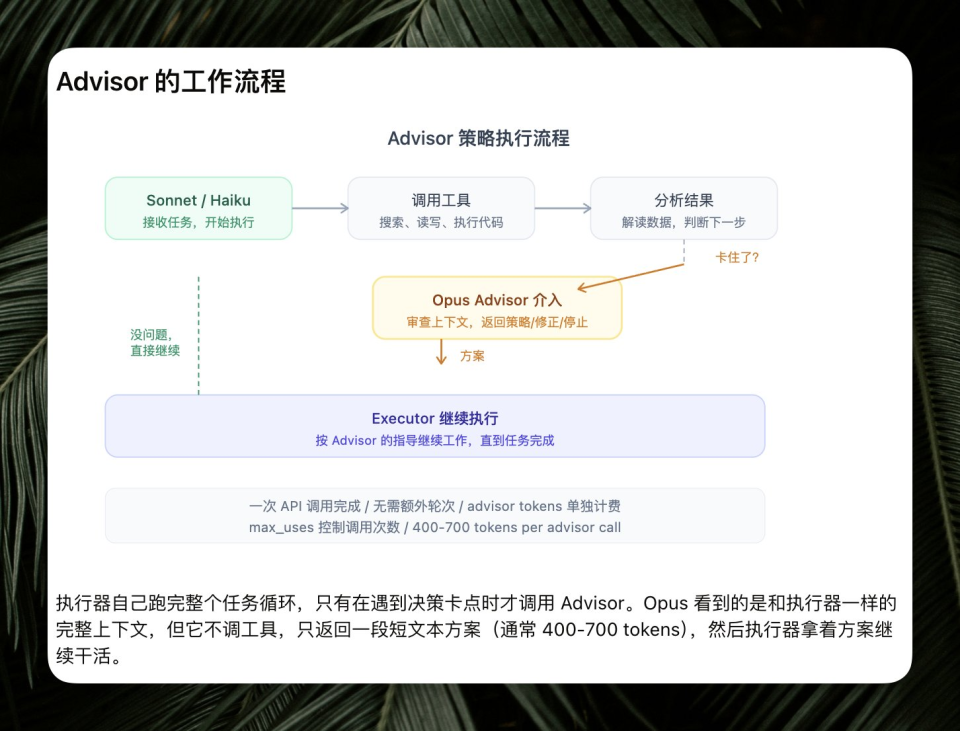Image resolution: width=960 pixels, height=731 pixels.
Task: Select the Opus Advisor 介入 box
Action: [497, 308]
